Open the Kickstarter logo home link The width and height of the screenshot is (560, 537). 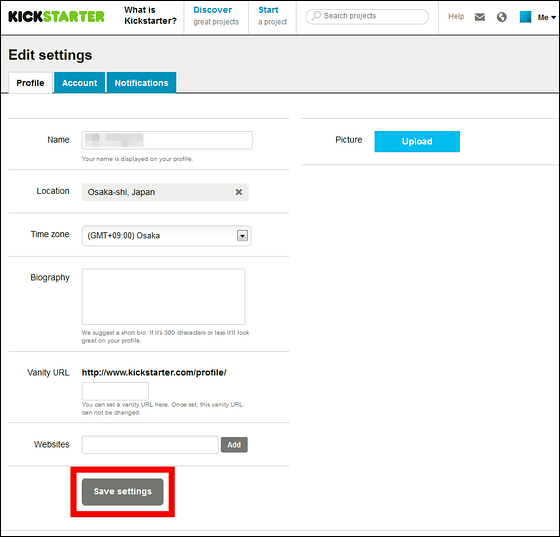(x=56, y=16)
